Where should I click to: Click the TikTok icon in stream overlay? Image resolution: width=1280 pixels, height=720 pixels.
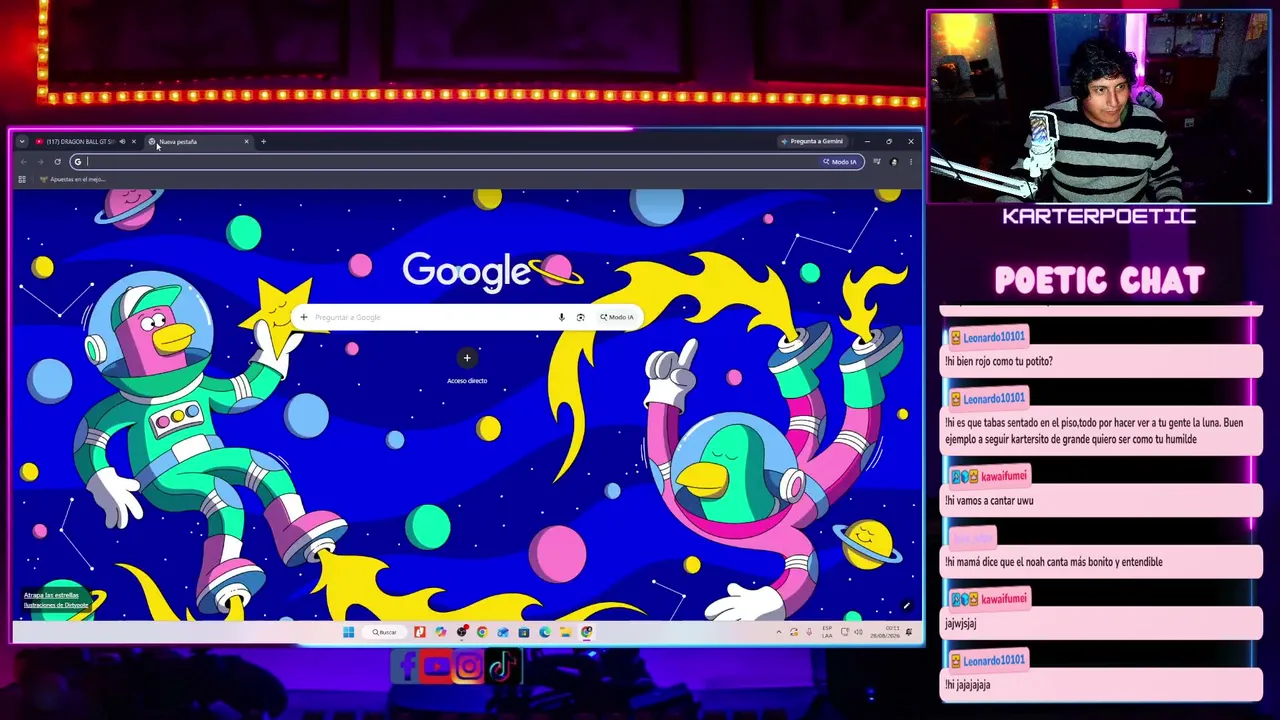pos(501,666)
